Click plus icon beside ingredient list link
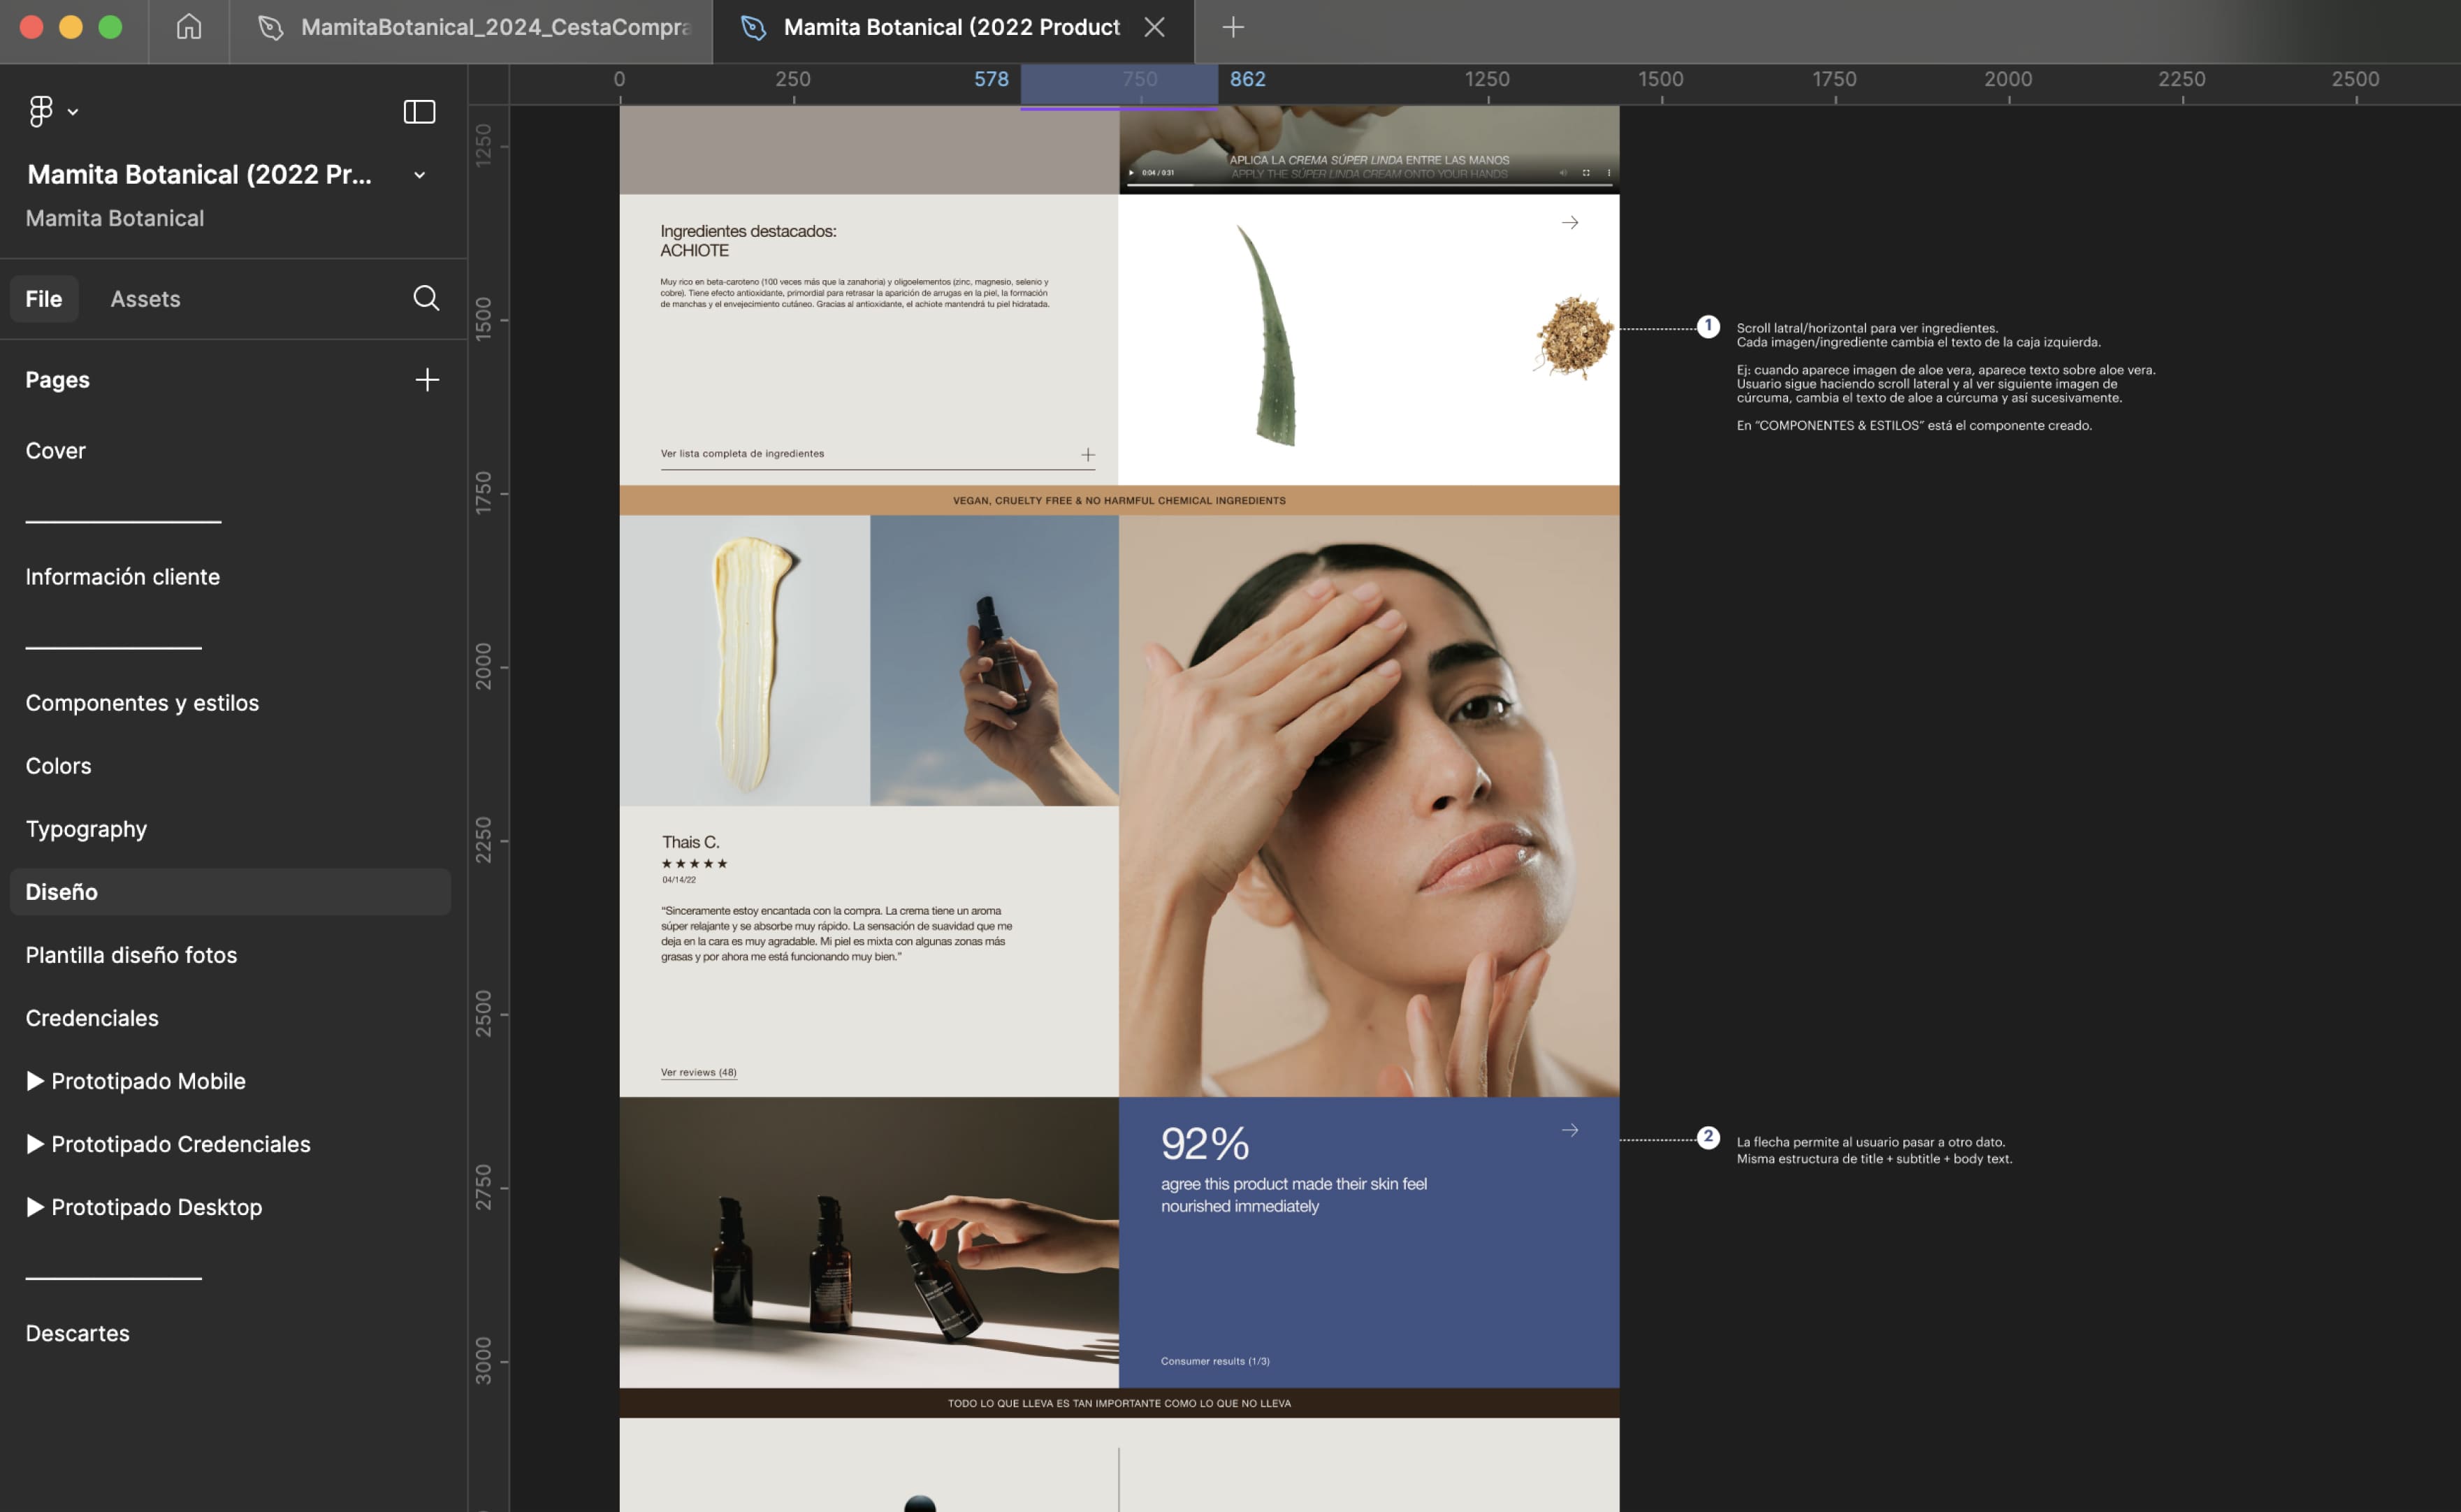This screenshot has height=1512, width=2461. pos(1088,455)
